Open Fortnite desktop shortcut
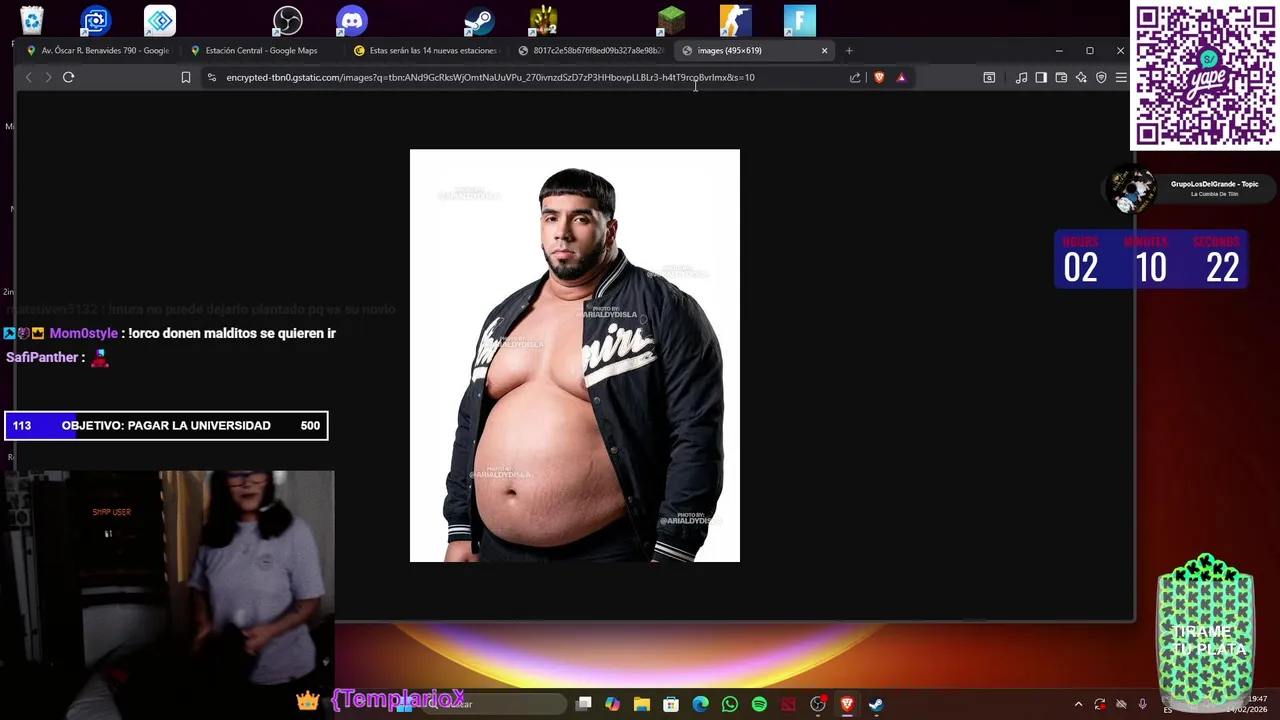 pyautogui.click(x=799, y=20)
